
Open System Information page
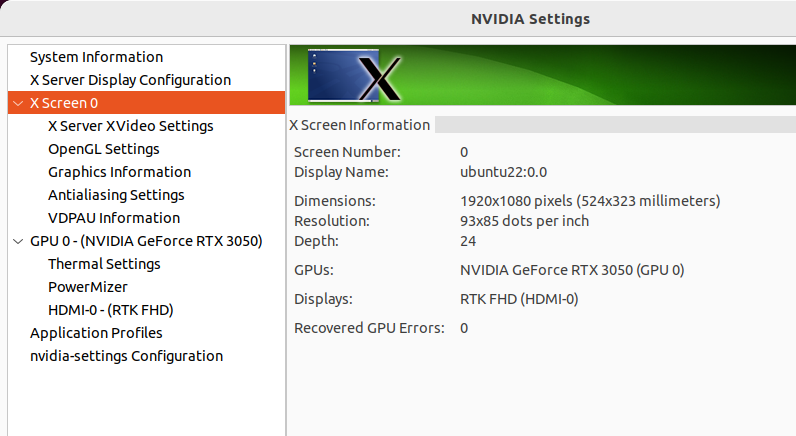(x=96, y=57)
